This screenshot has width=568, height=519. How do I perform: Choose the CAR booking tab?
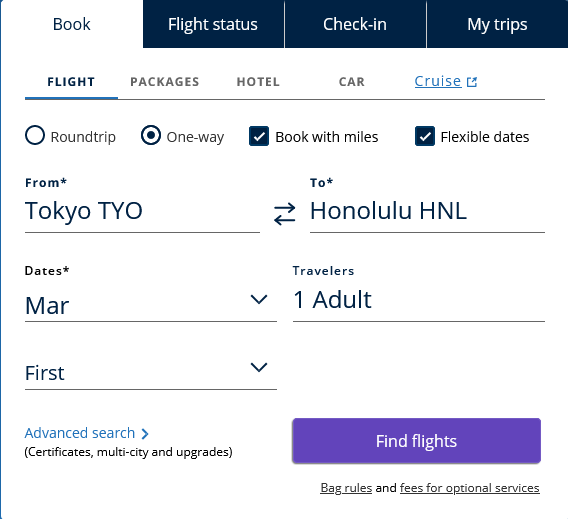pos(352,82)
